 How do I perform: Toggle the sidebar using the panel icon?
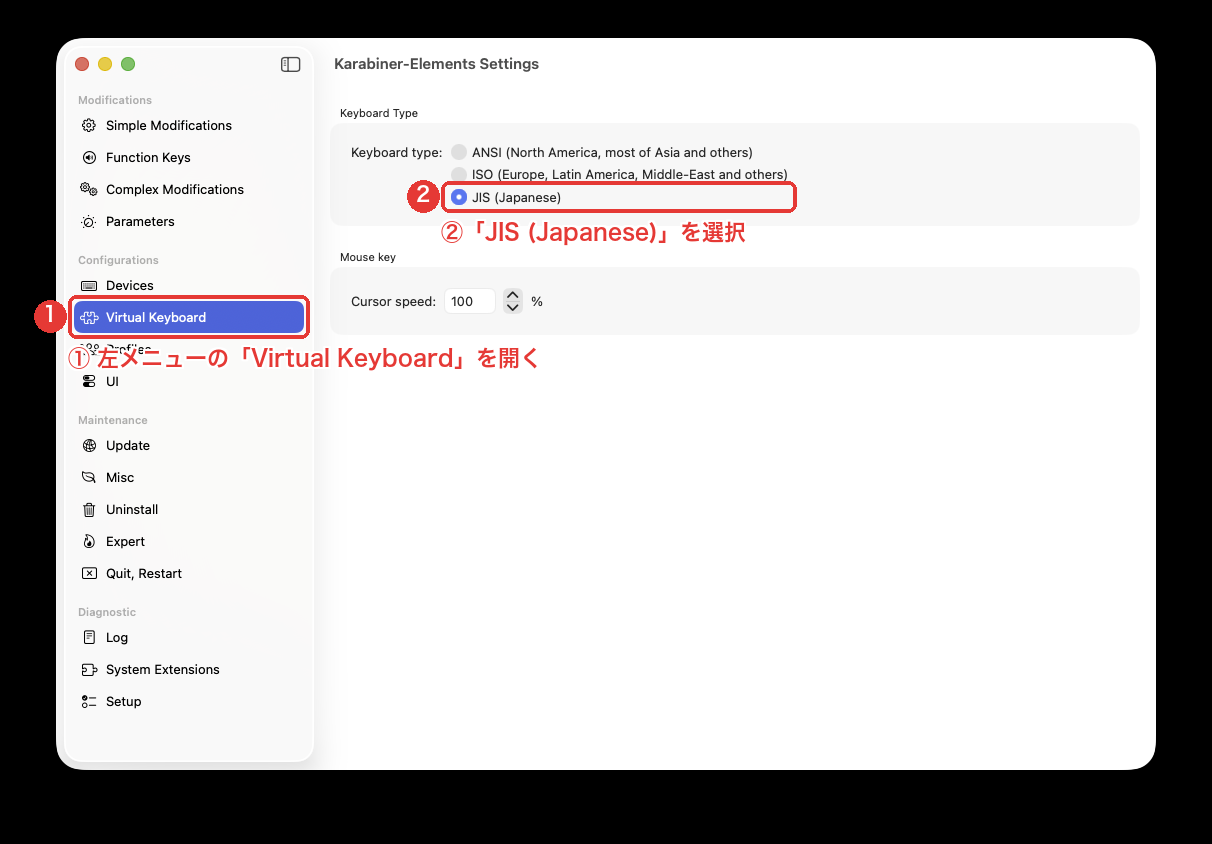[x=291, y=64]
